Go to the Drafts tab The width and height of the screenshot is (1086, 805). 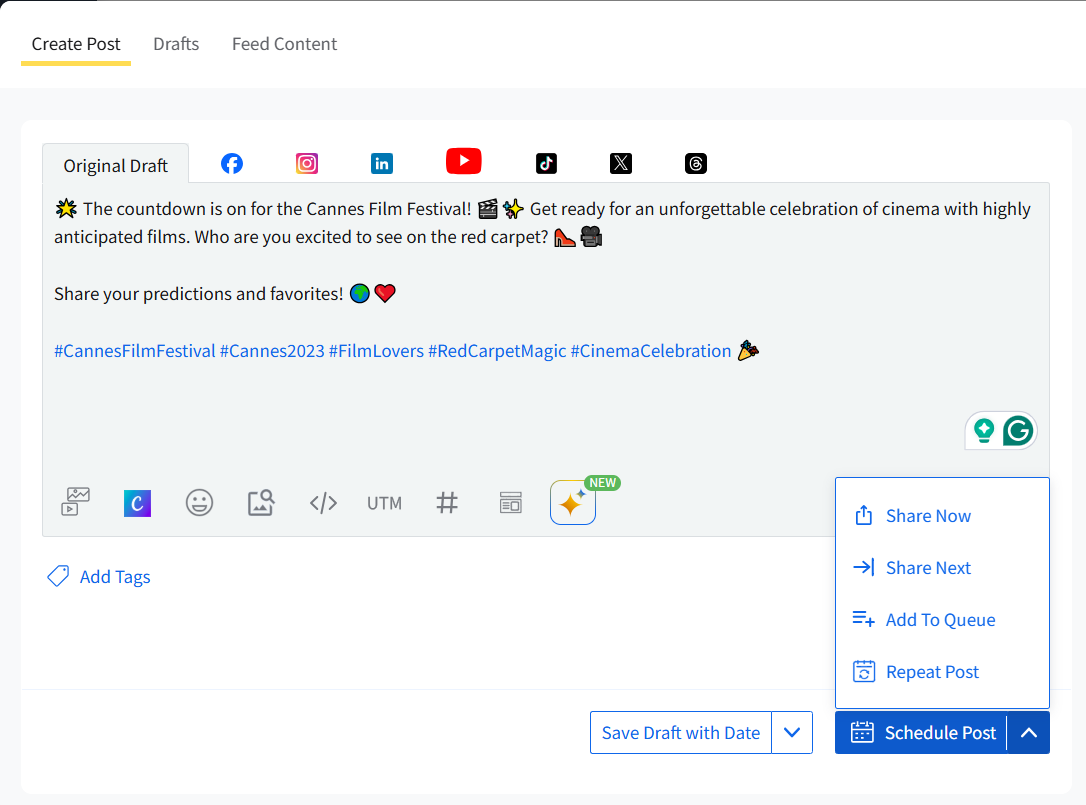coord(176,44)
